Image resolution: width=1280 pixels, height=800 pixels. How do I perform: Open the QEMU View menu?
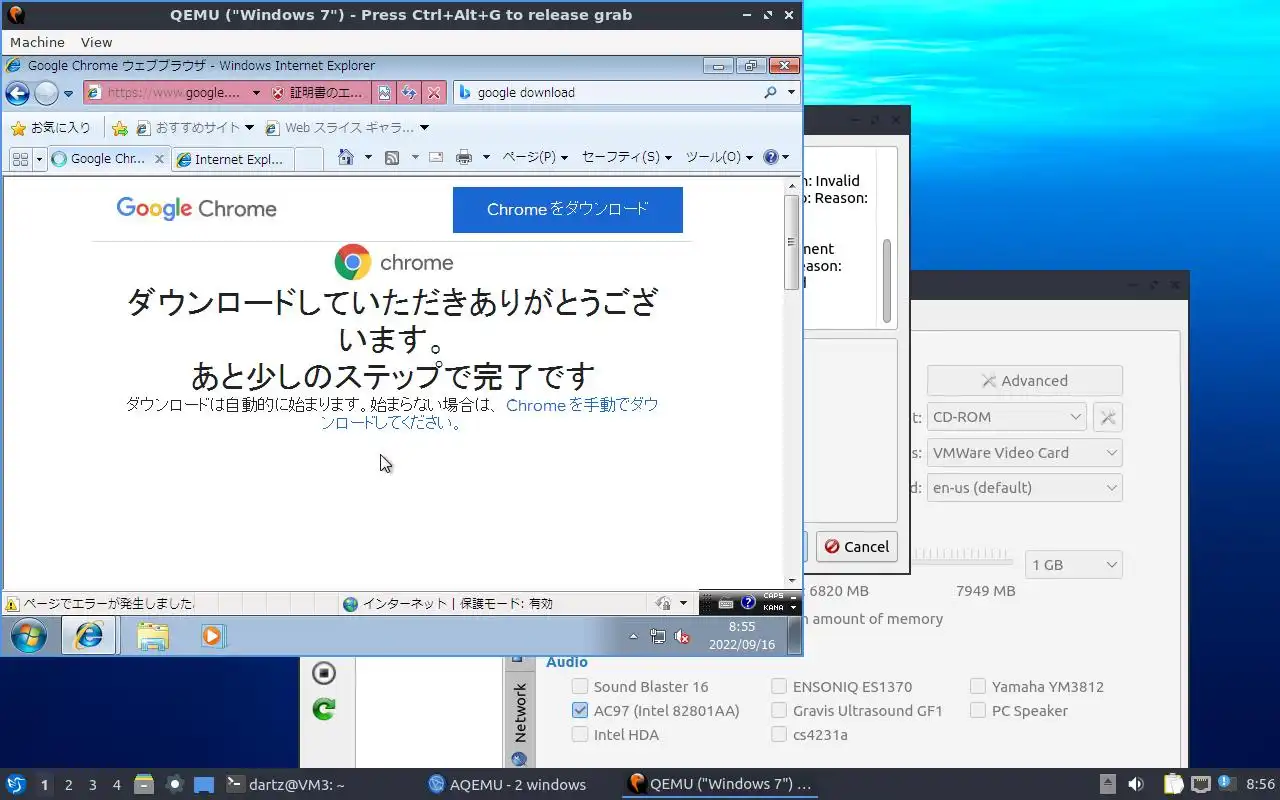(x=97, y=42)
